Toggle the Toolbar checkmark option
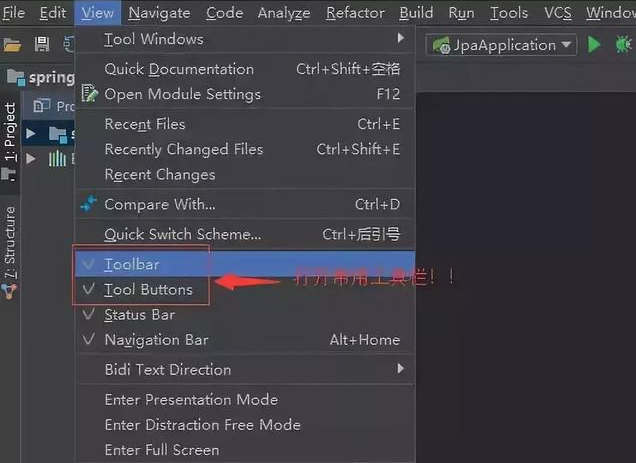The height and width of the screenshot is (463, 636). [245, 265]
